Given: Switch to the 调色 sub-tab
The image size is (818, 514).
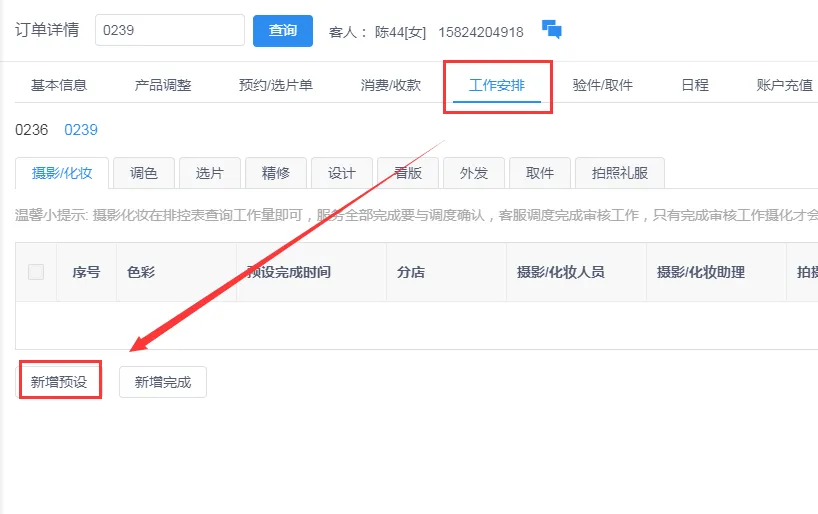Looking at the screenshot, I should [144, 173].
